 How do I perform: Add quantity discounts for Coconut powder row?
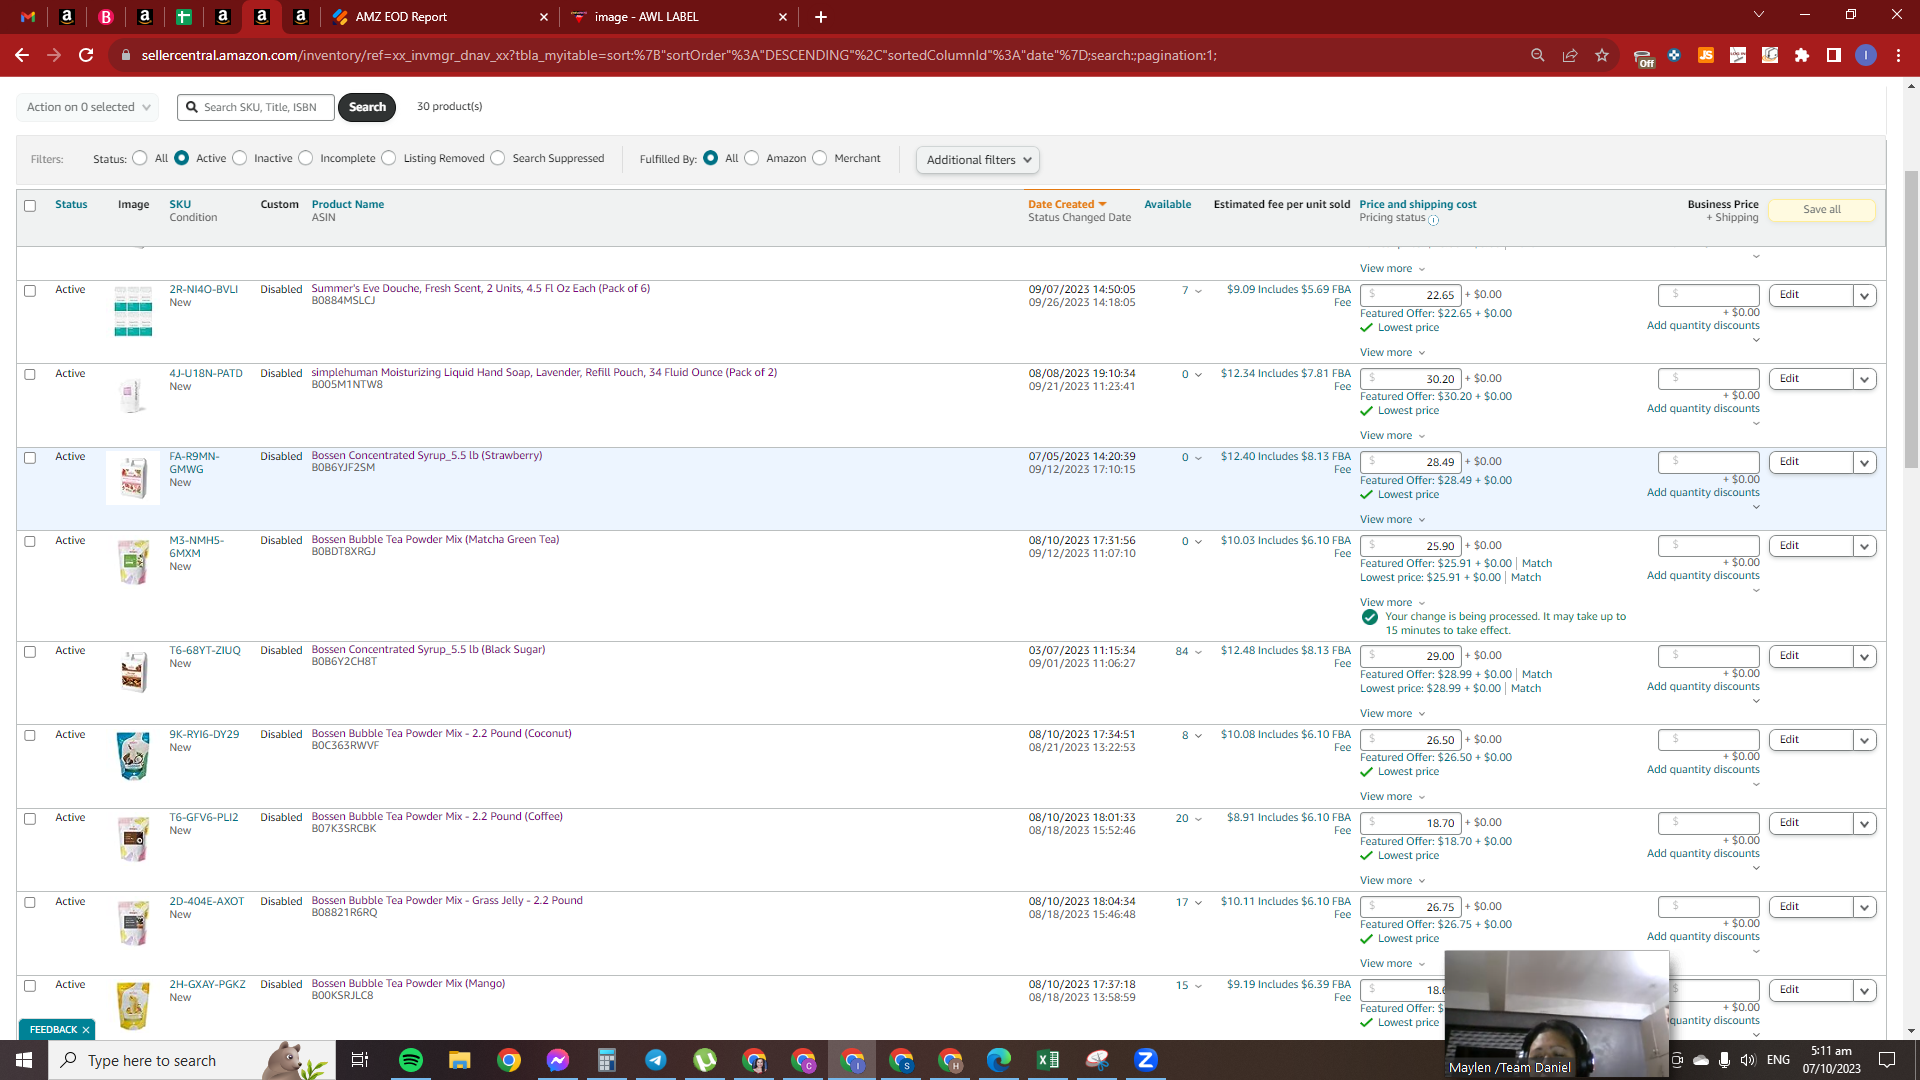point(1703,770)
